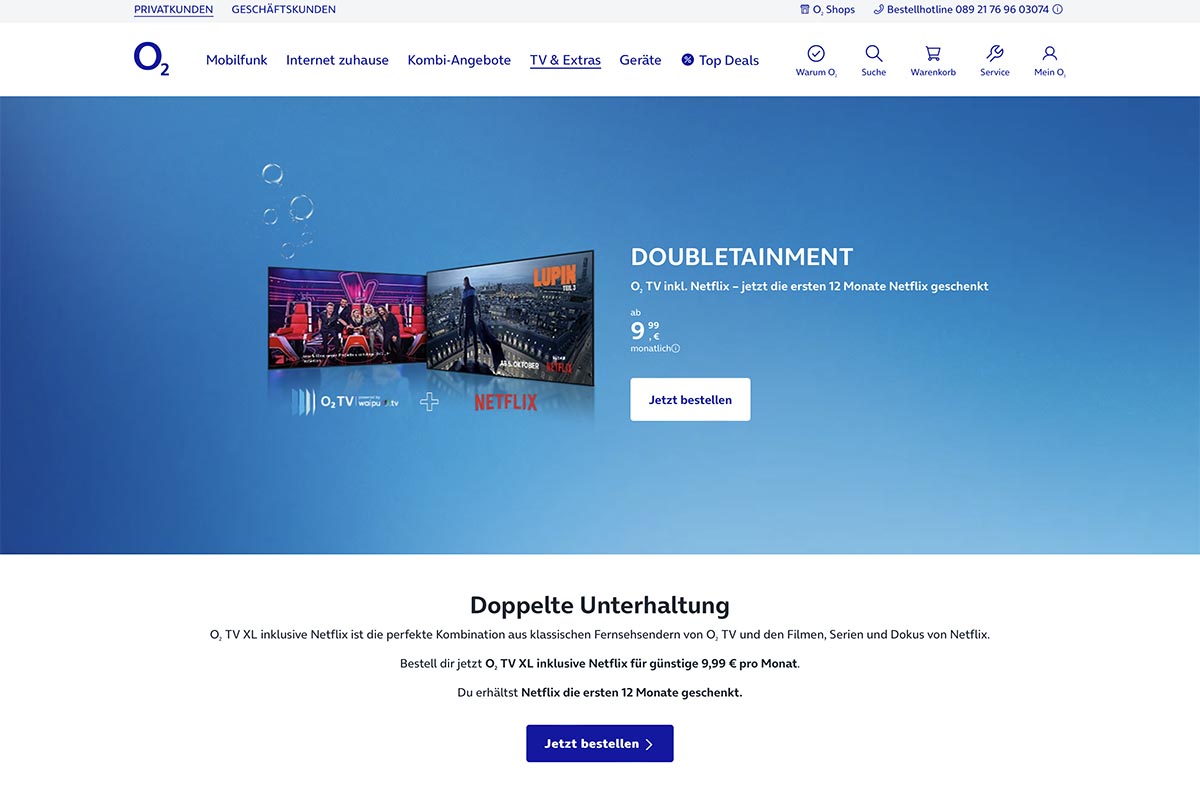
Task: Click white Jetzt bestellen button in banner
Action: point(690,400)
